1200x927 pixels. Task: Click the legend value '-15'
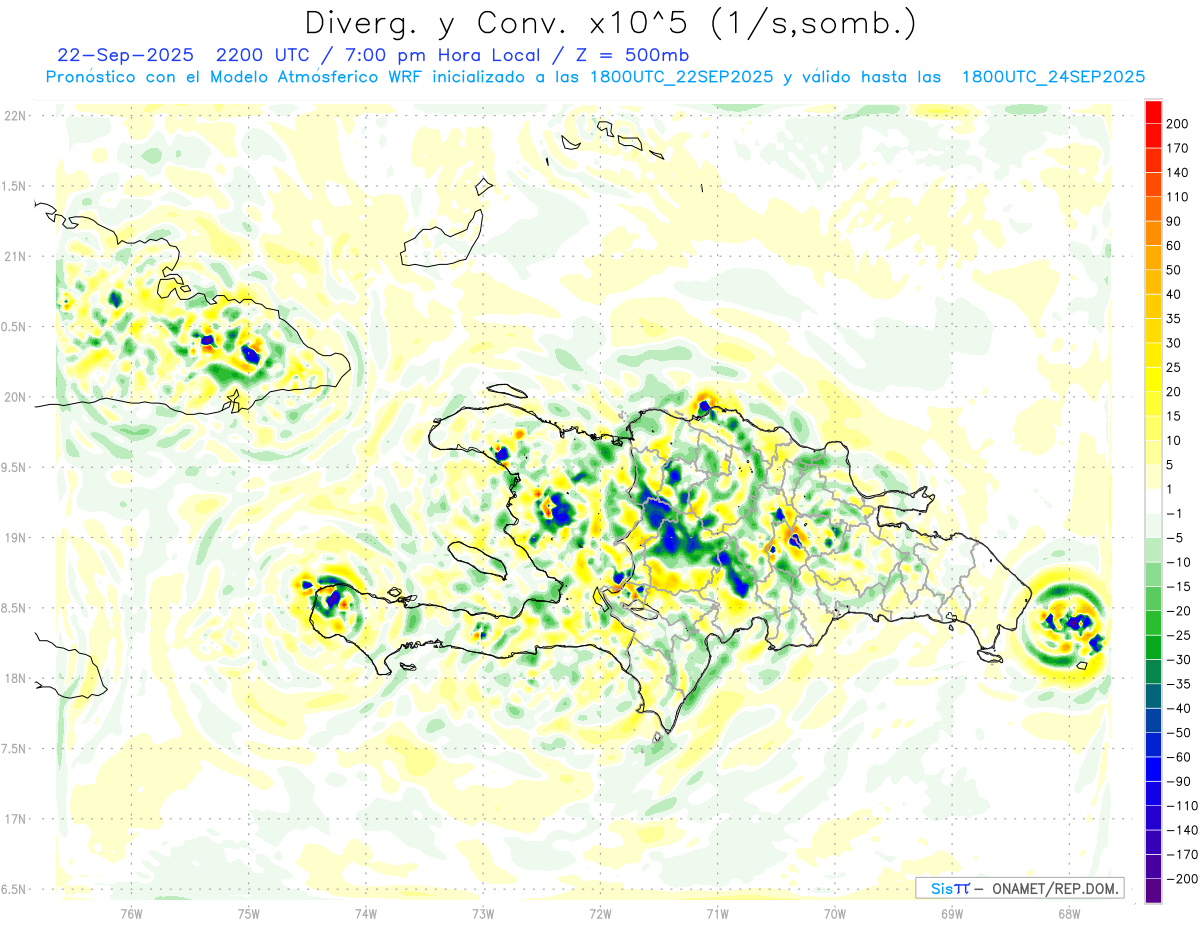[x=1178, y=587]
